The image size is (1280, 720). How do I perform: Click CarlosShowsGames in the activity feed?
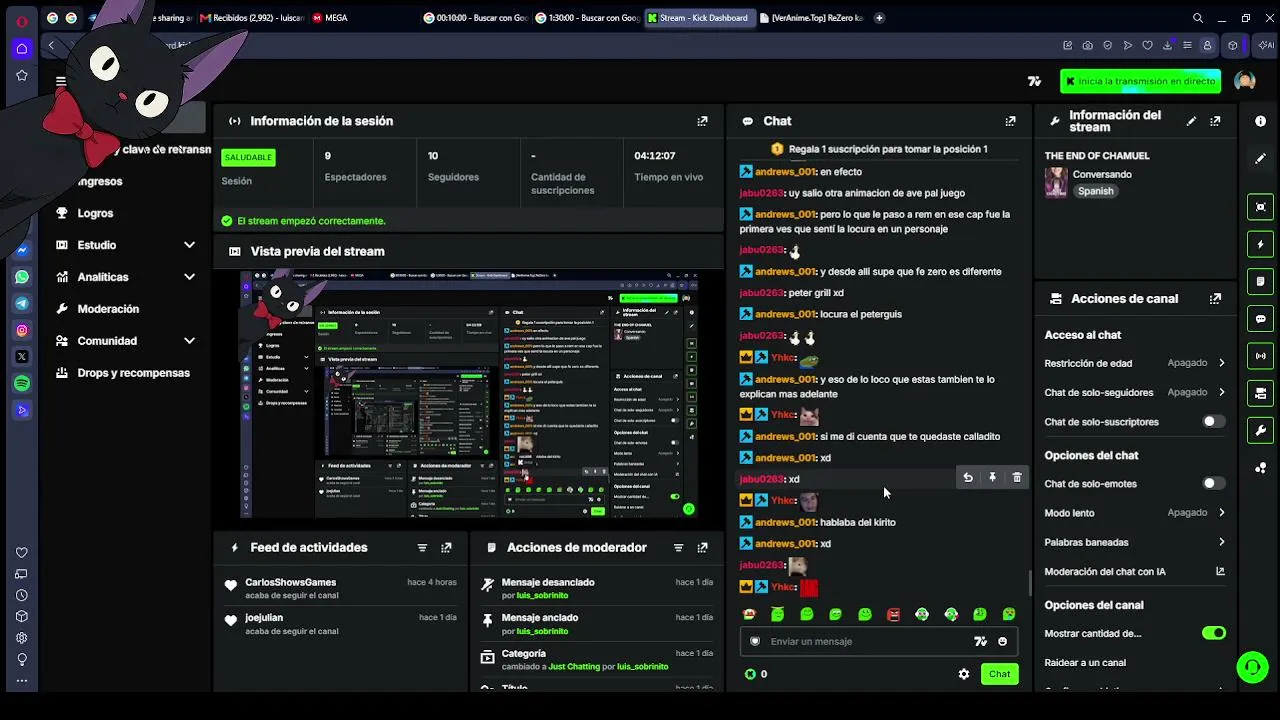pyautogui.click(x=290, y=582)
